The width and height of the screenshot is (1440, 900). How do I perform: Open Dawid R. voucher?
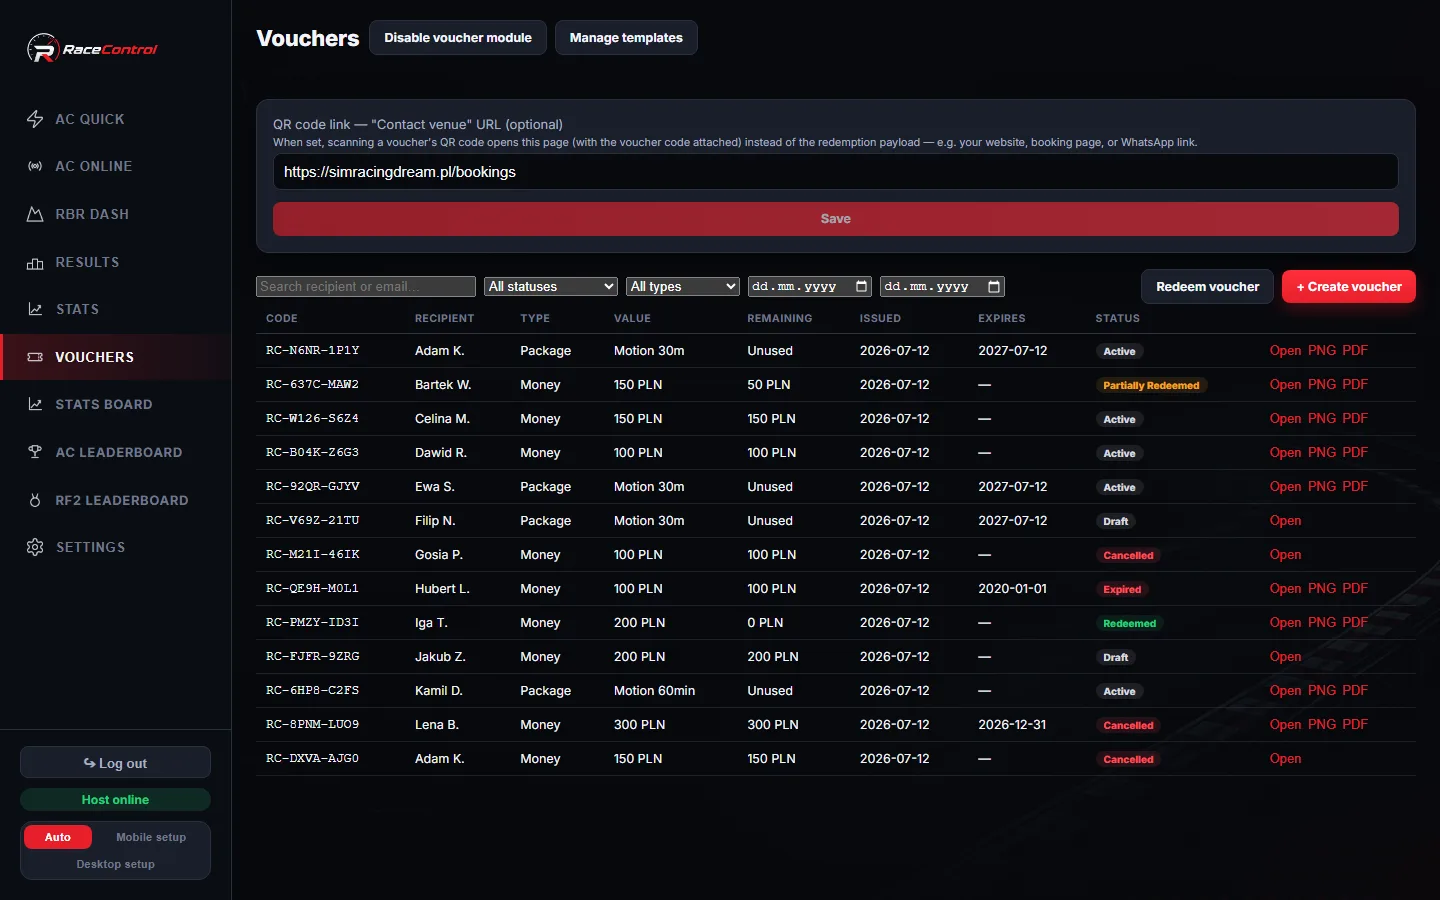[1285, 452]
